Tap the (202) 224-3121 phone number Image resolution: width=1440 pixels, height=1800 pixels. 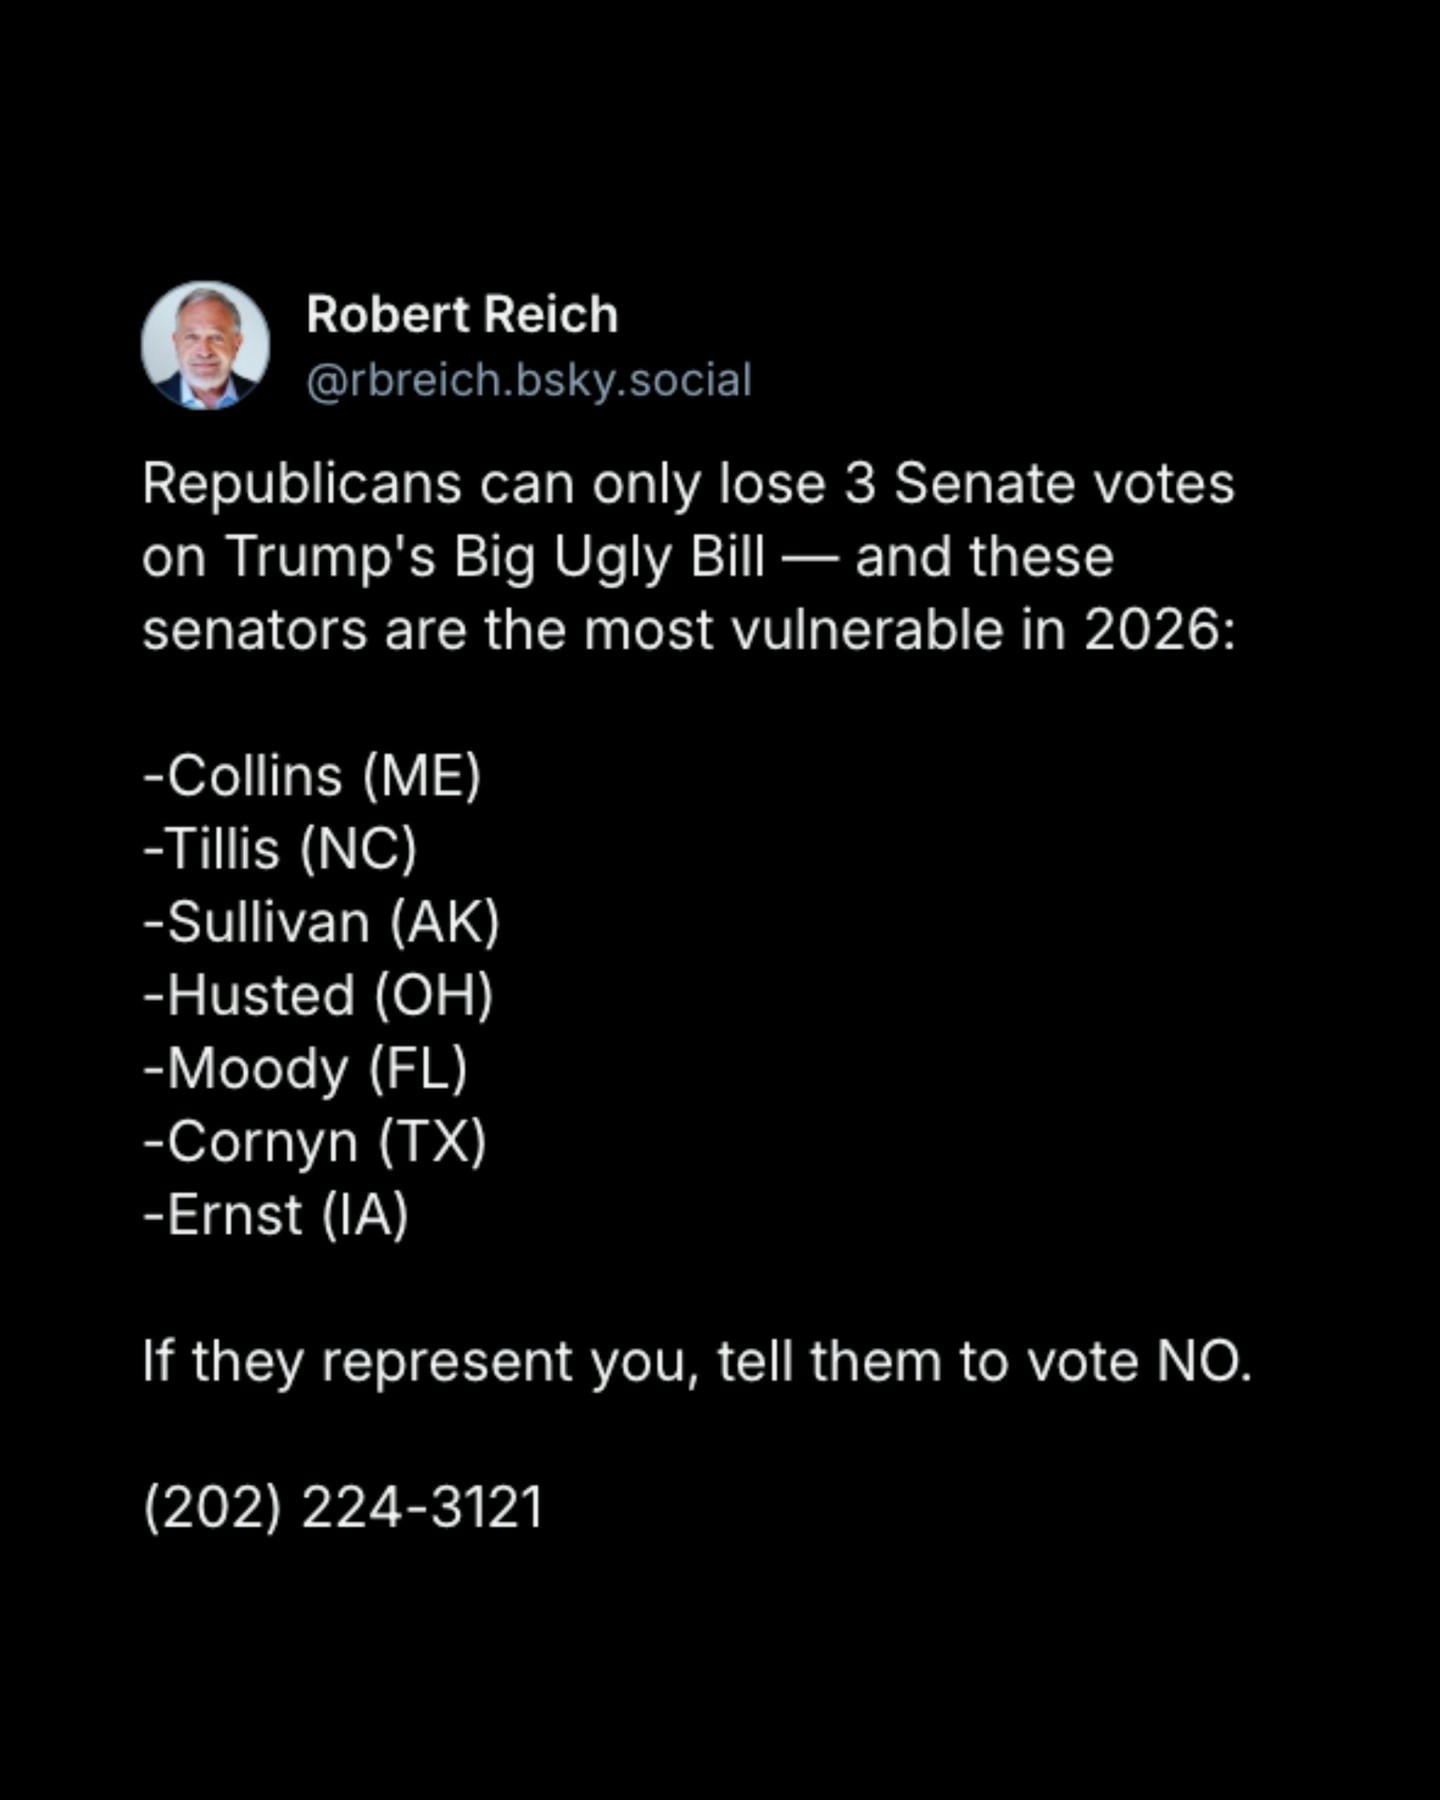point(343,1507)
